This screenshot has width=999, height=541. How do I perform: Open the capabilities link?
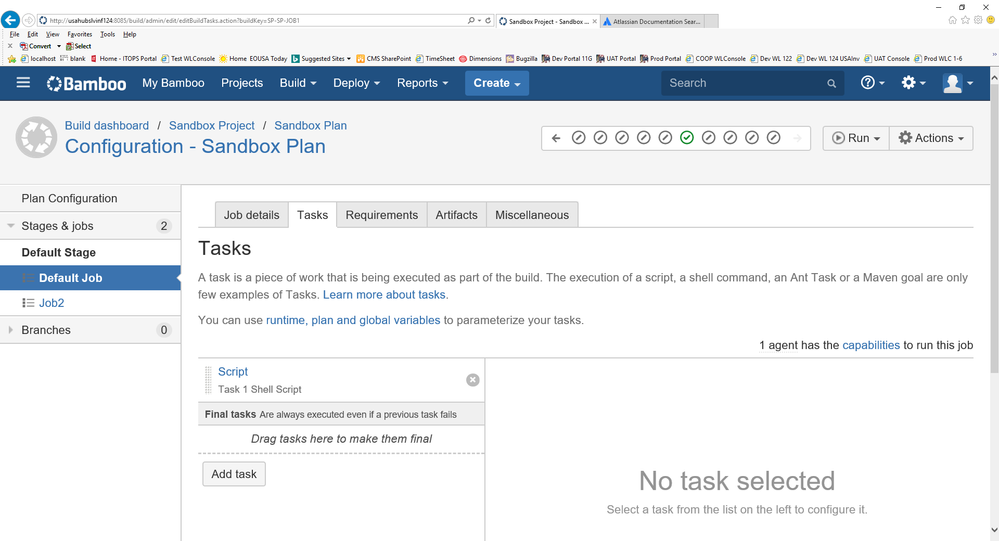(x=871, y=345)
